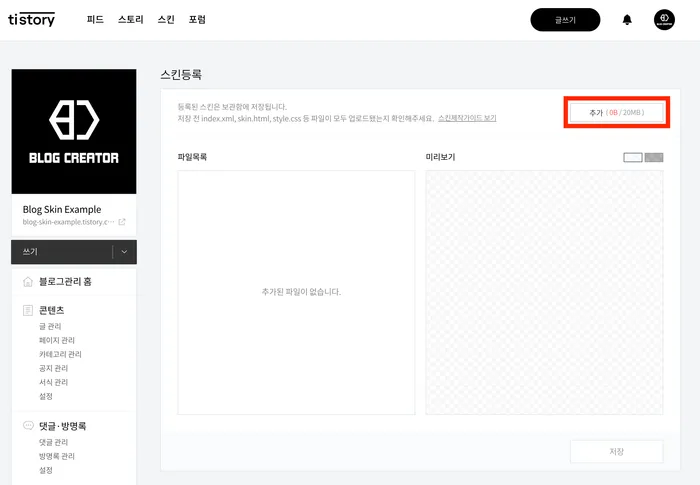
Task: Open the 피드 menu
Action: [x=95, y=19]
